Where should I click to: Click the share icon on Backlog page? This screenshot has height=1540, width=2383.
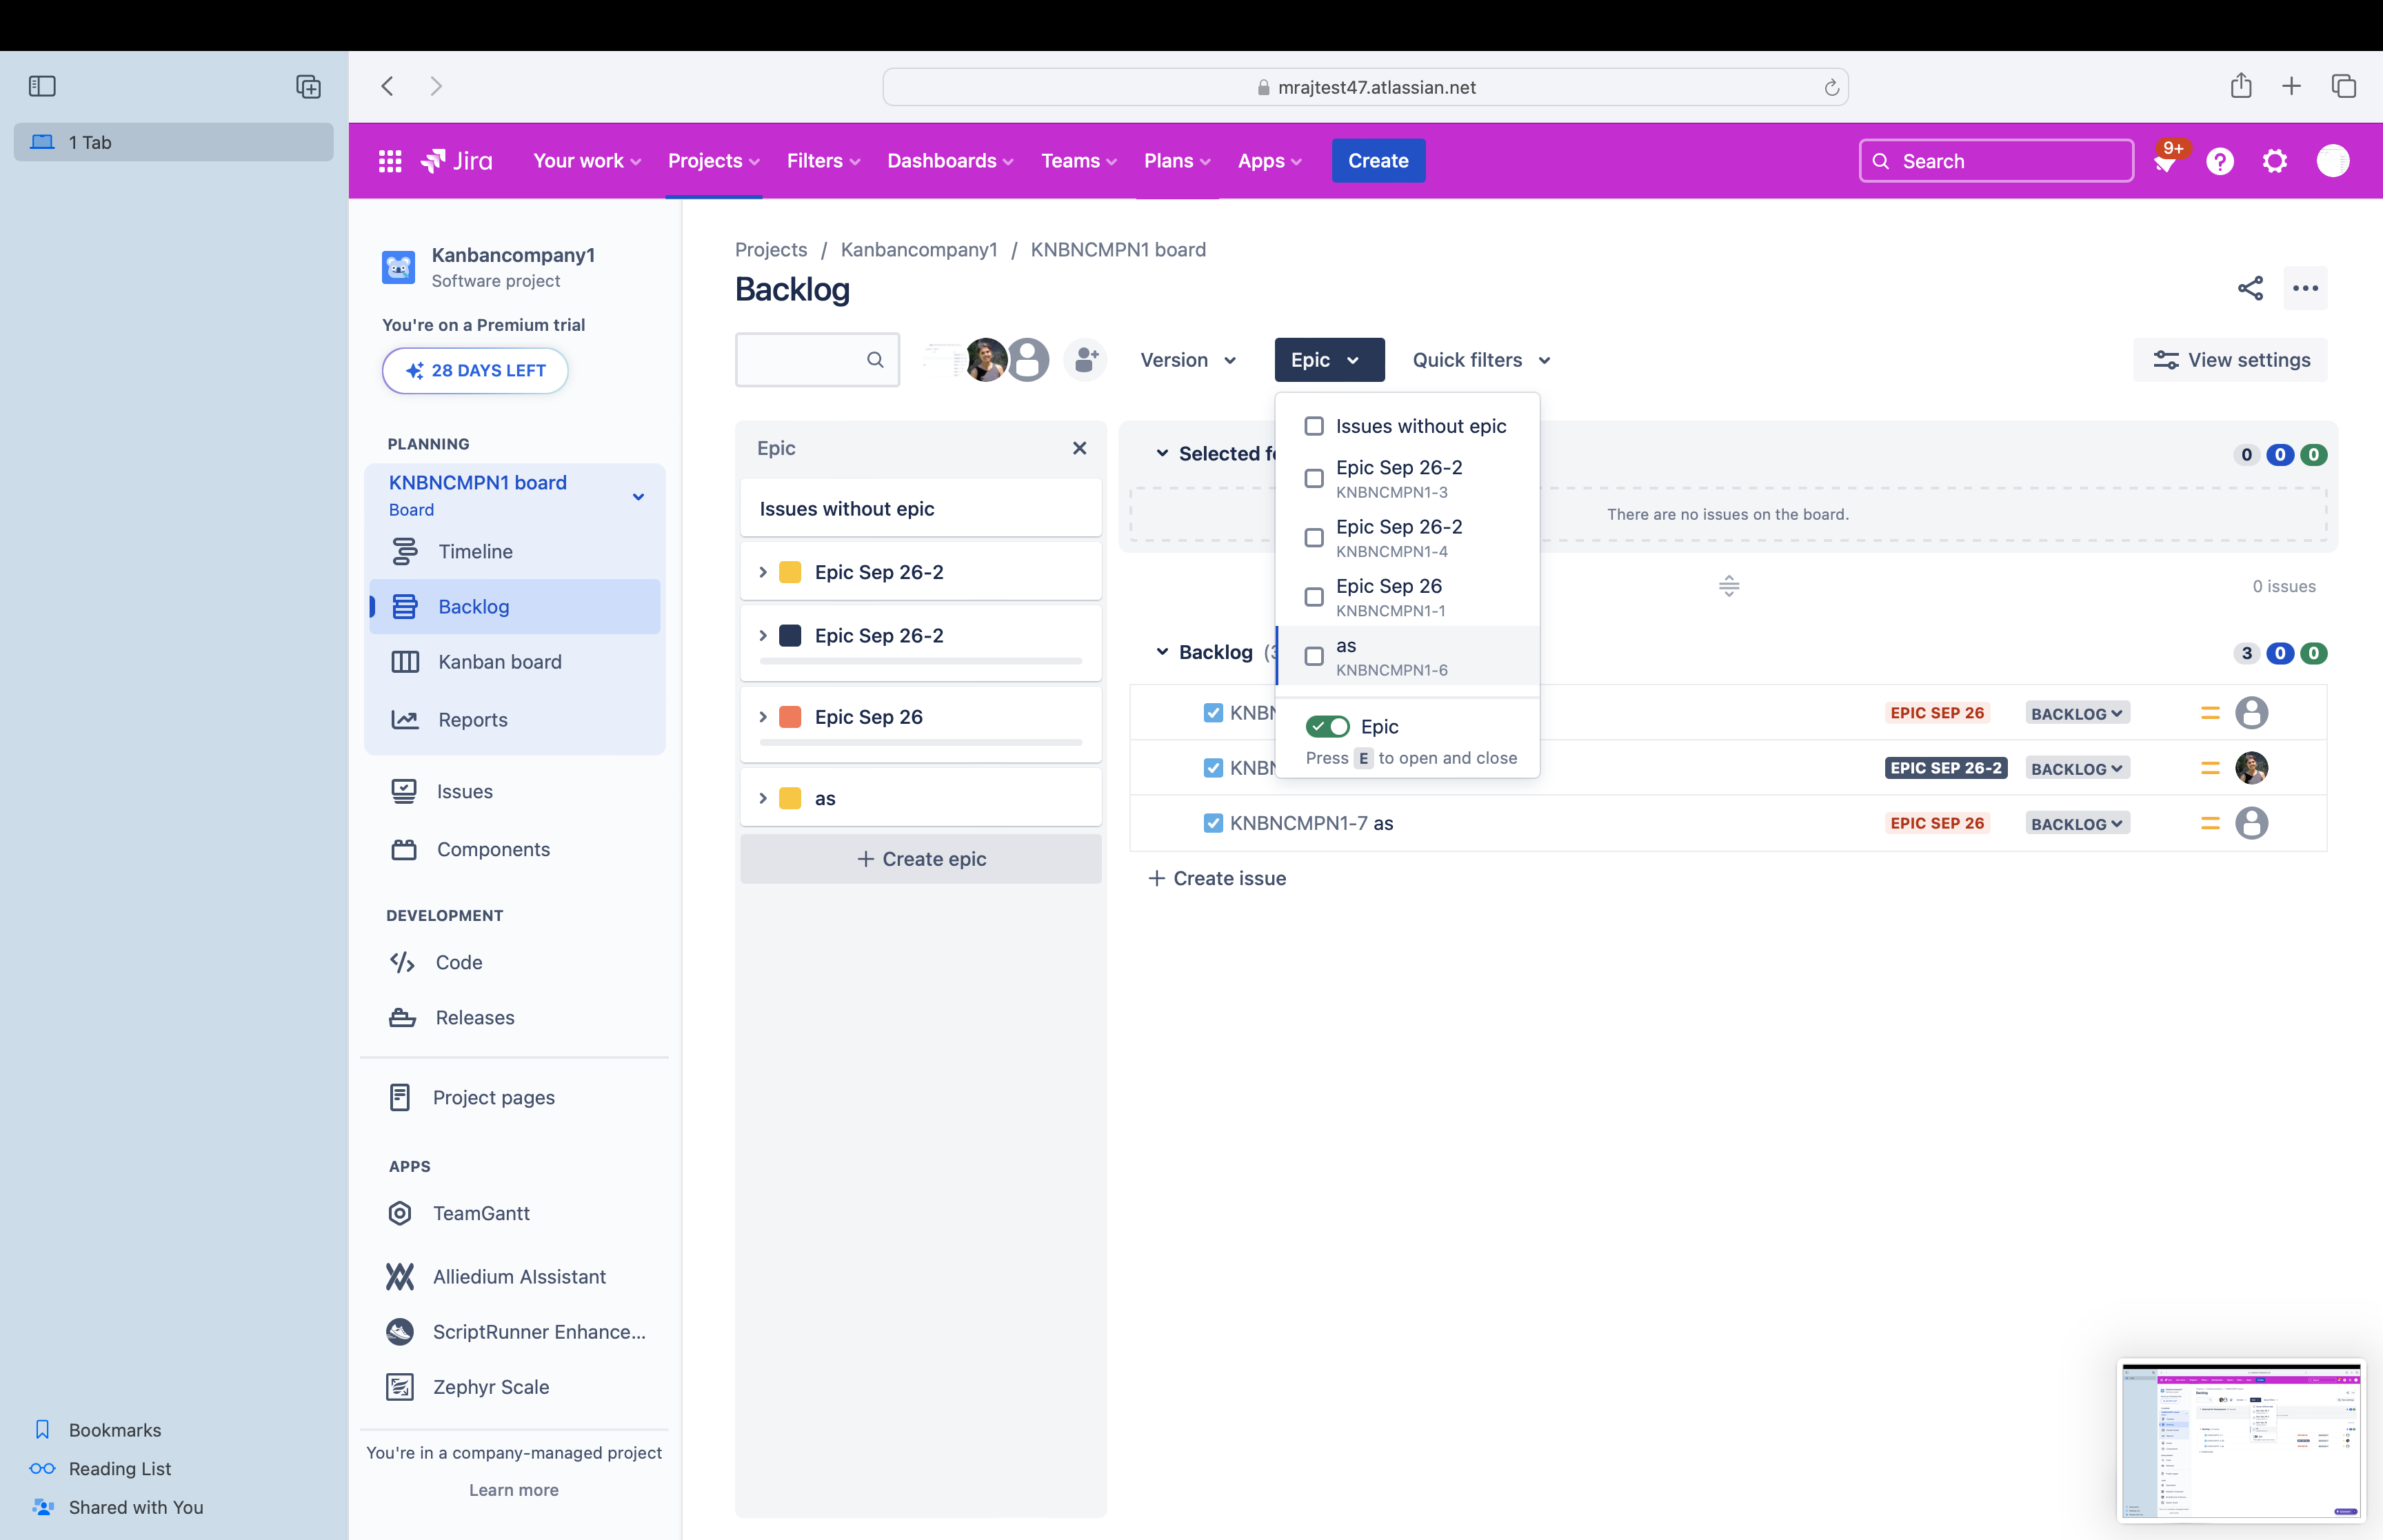pyautogui.click(x=2250, y=289)
